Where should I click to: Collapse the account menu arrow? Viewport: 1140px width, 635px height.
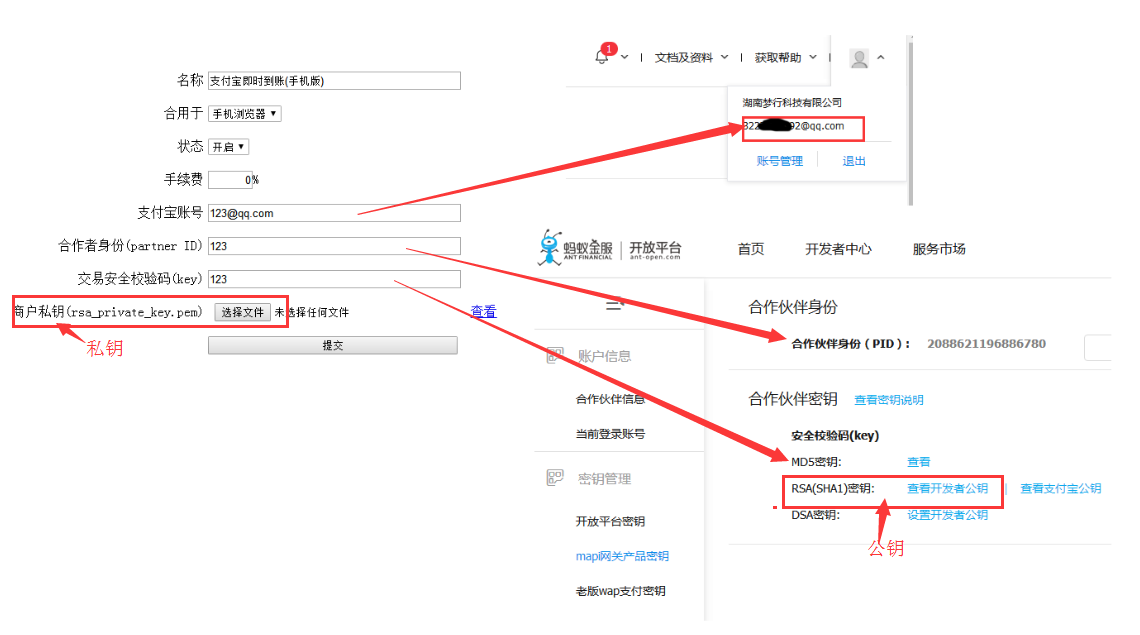[x=880, y=57]
